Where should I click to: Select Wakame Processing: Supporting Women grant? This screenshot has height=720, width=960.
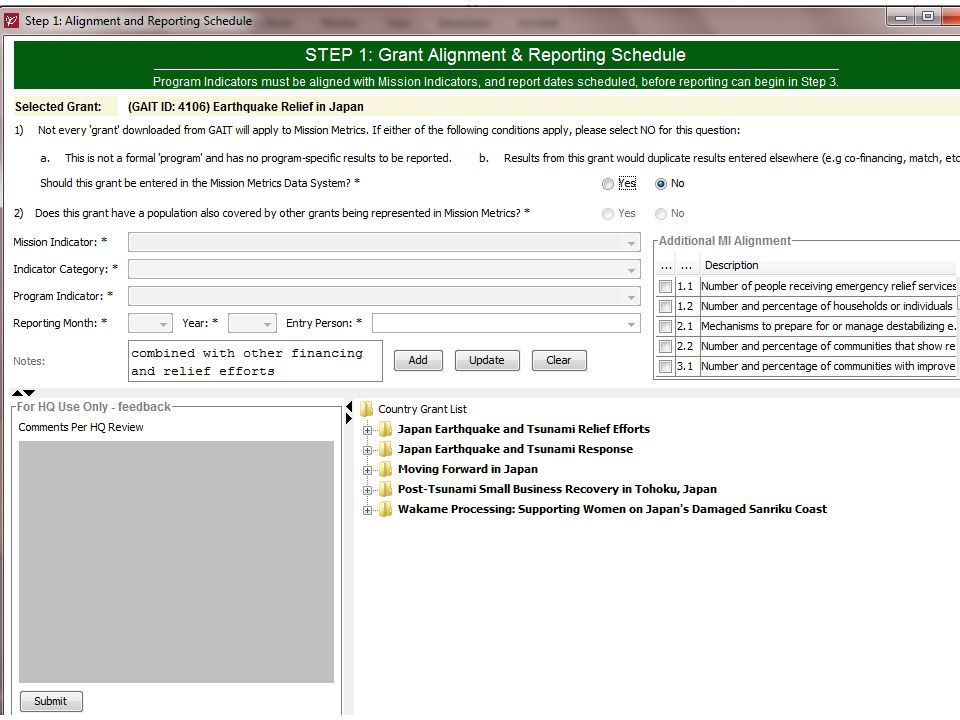(x=612, y=509)
